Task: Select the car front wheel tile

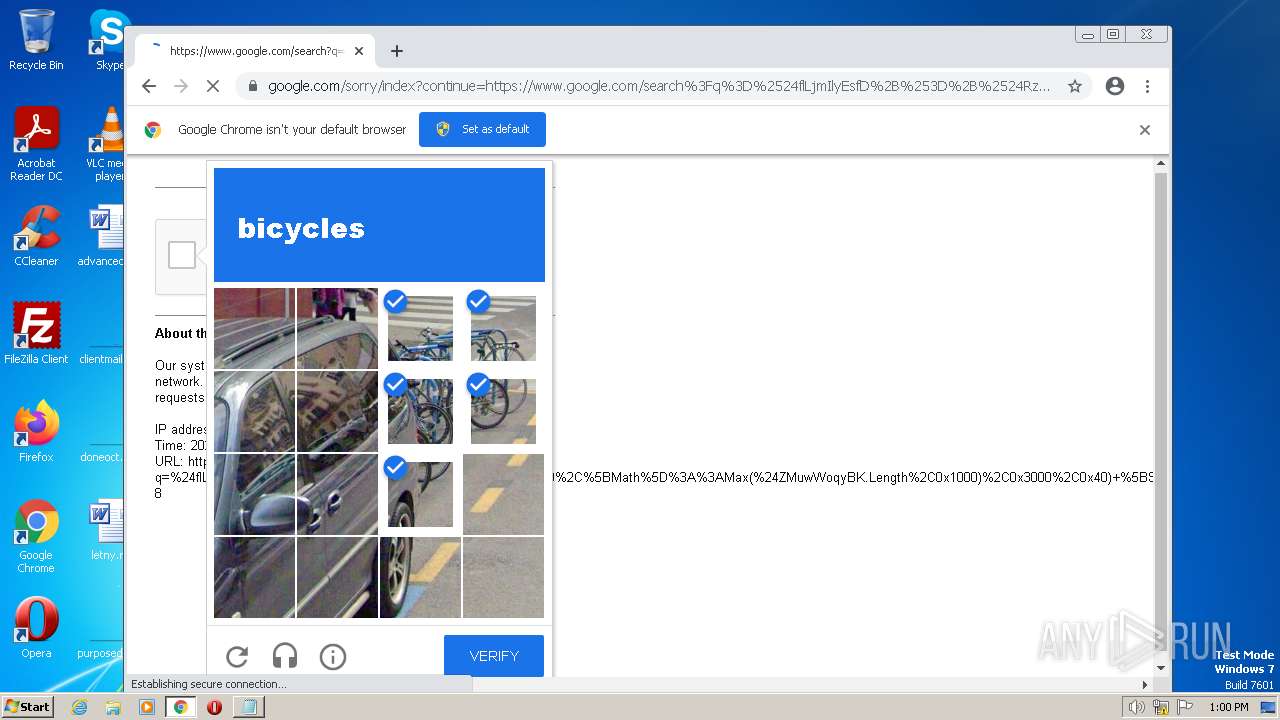Action: click(420, 577)
